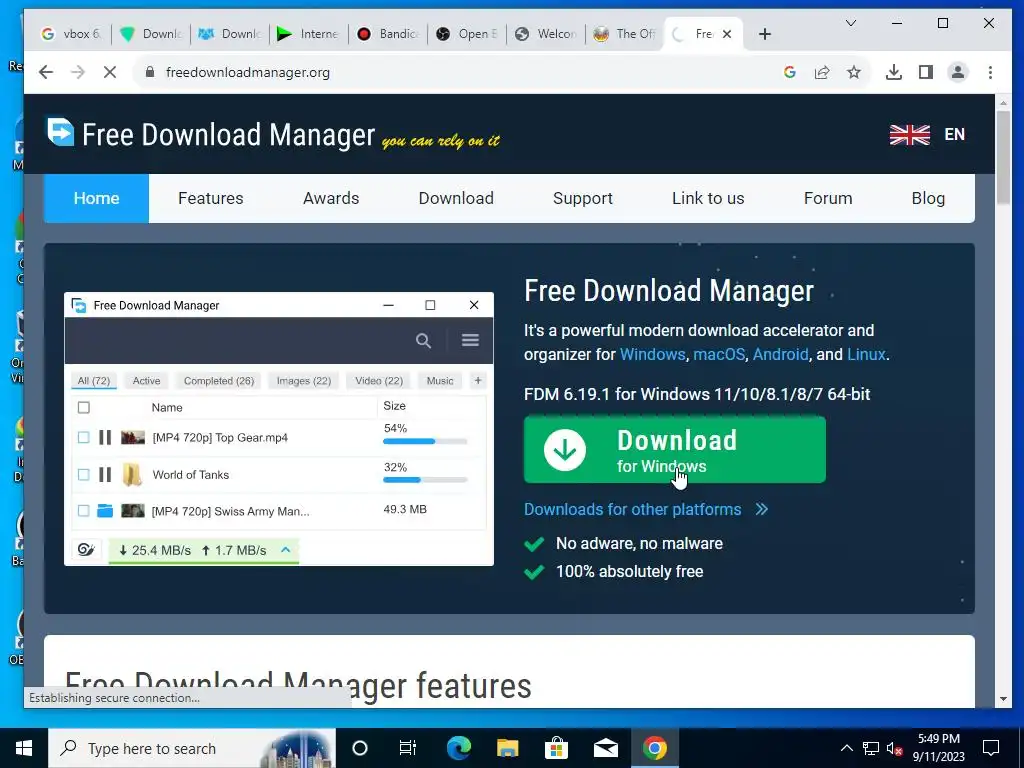This screenshot has width=1024, height=768.
Task: Open Chrome downloads icon
Action: point(893,72)
